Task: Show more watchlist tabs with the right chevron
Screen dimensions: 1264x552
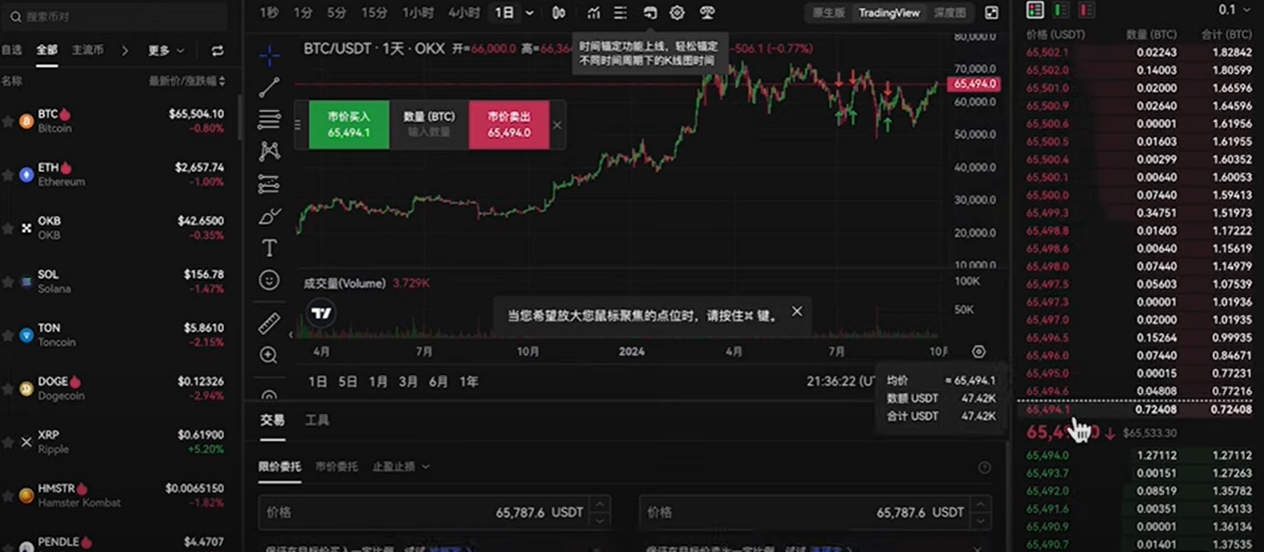Action: point(125,50)
